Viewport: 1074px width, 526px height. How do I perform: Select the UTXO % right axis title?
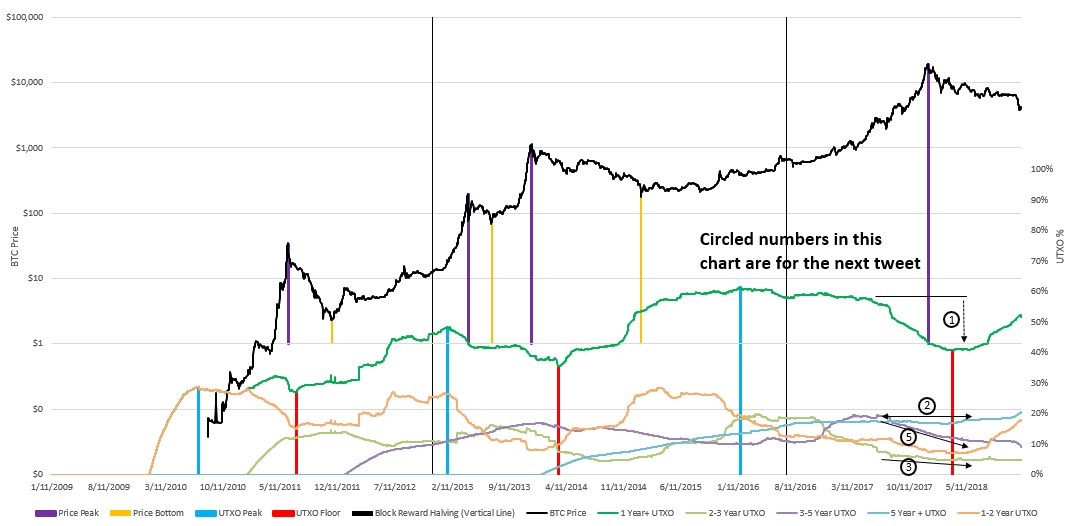pyautogui.click(x=1060, y=246)
